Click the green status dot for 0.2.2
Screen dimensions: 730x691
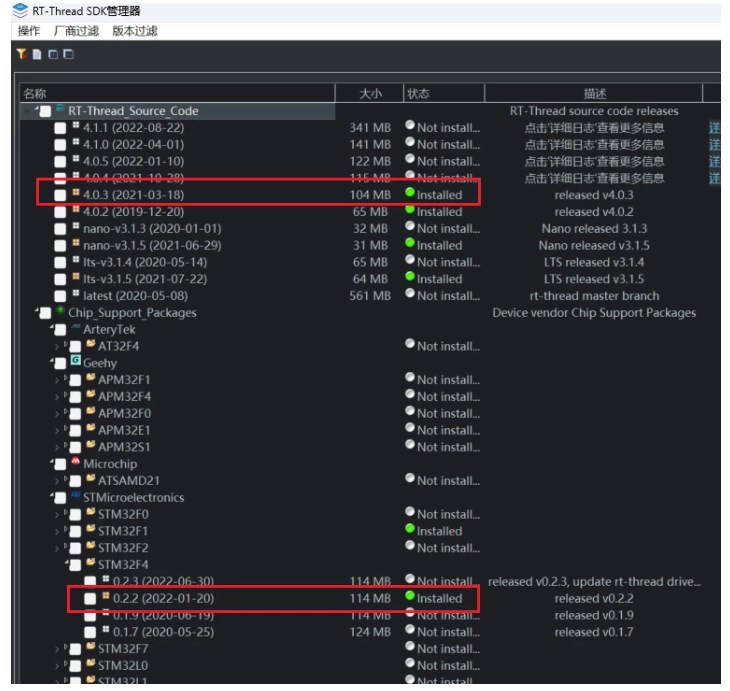410,596
